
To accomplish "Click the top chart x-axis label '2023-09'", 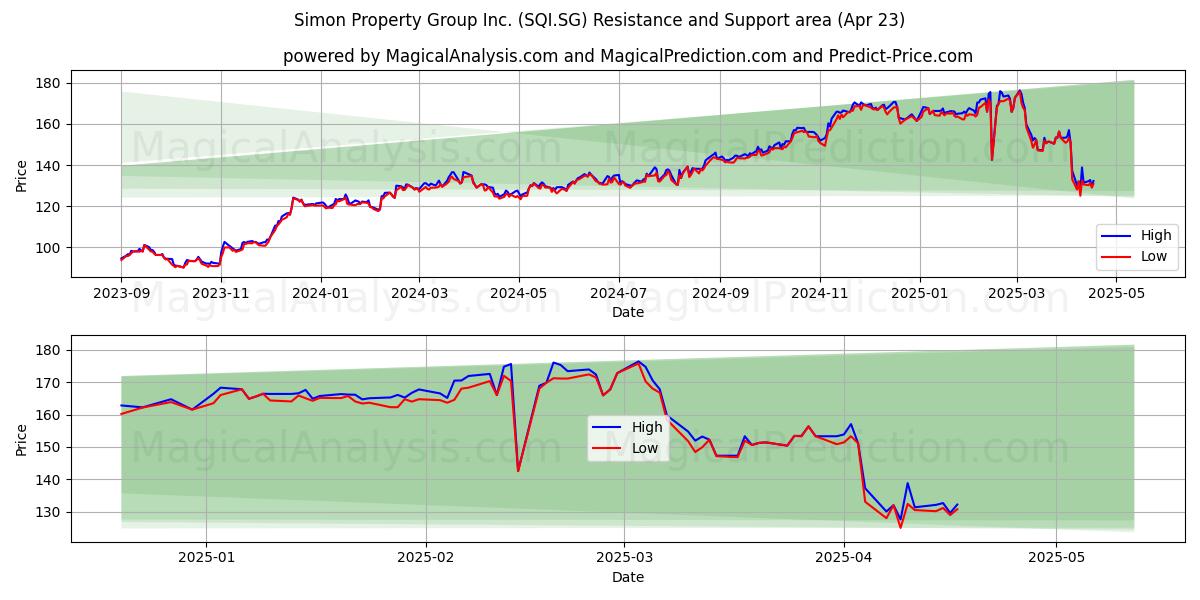I will pos(122,295).
